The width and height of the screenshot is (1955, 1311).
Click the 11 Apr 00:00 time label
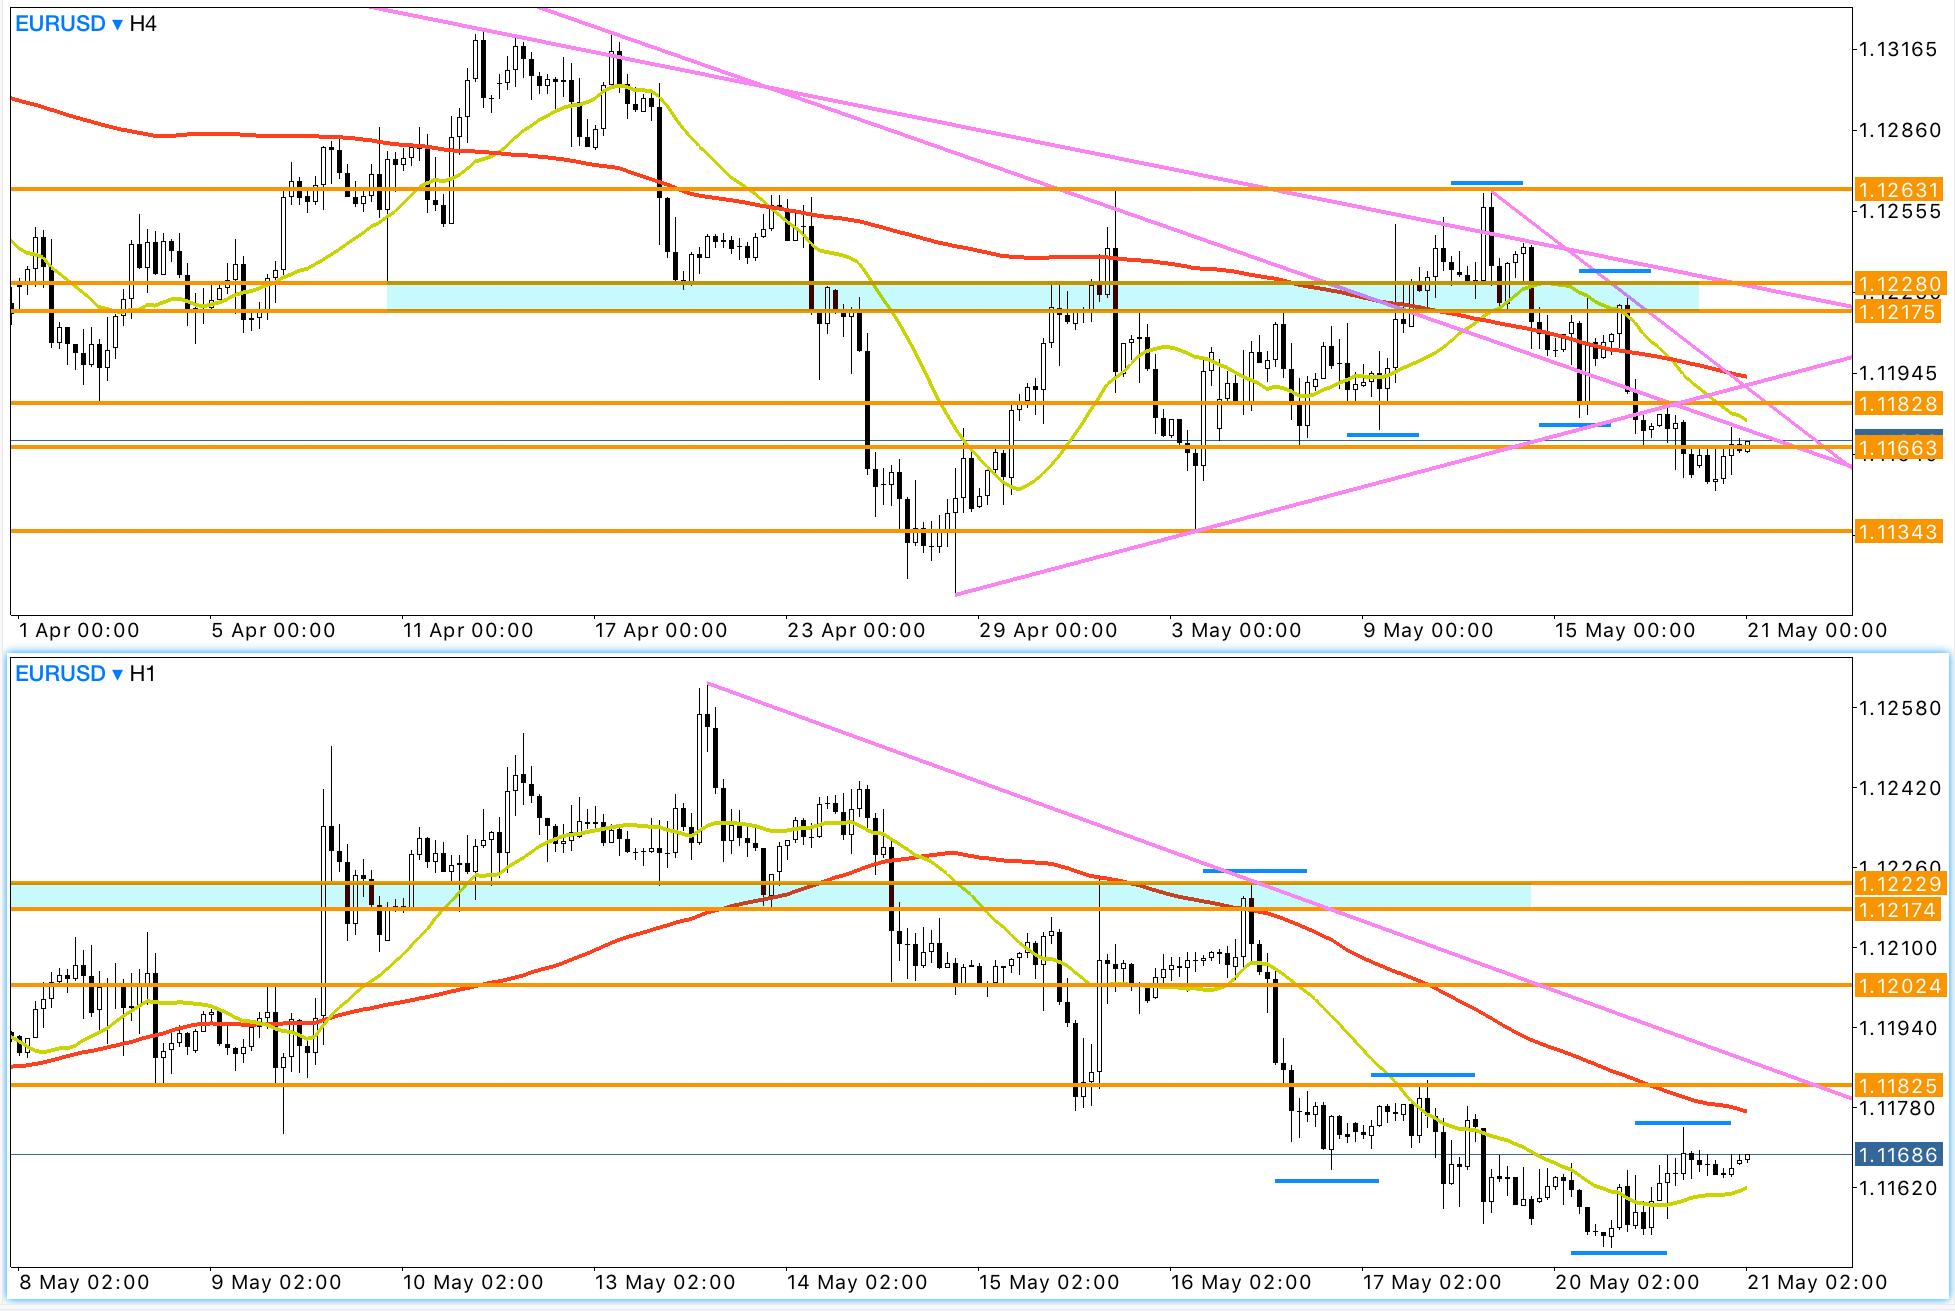466,631
